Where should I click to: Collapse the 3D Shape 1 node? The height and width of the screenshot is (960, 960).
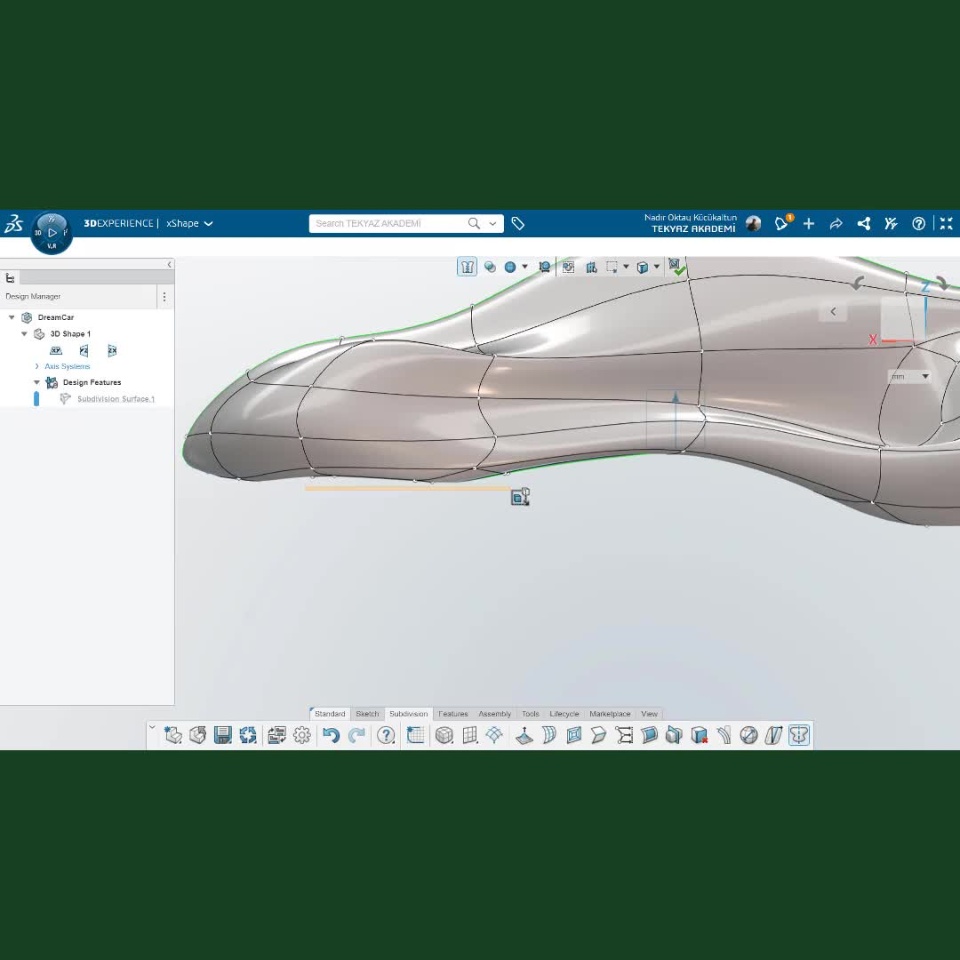coord(24,334)
